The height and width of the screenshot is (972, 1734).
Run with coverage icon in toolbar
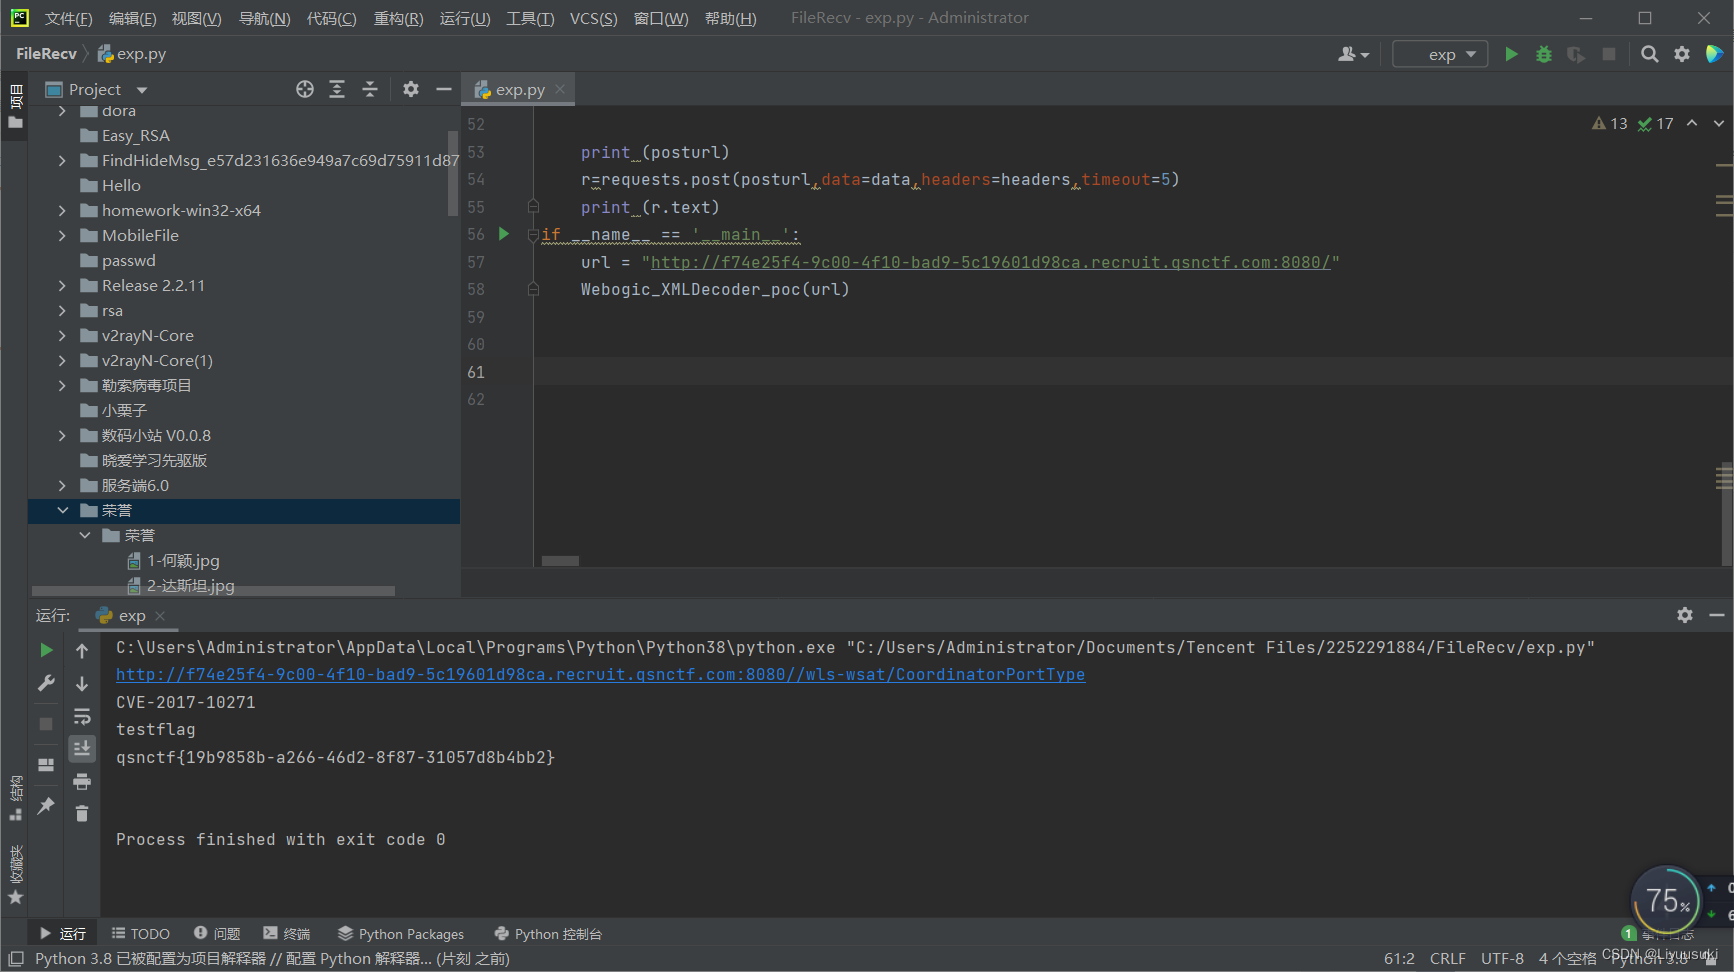click(1576, 54)
